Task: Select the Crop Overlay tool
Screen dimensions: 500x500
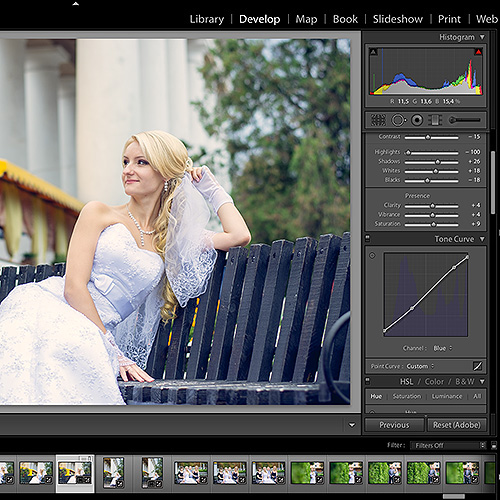Action: pos(378,120)
